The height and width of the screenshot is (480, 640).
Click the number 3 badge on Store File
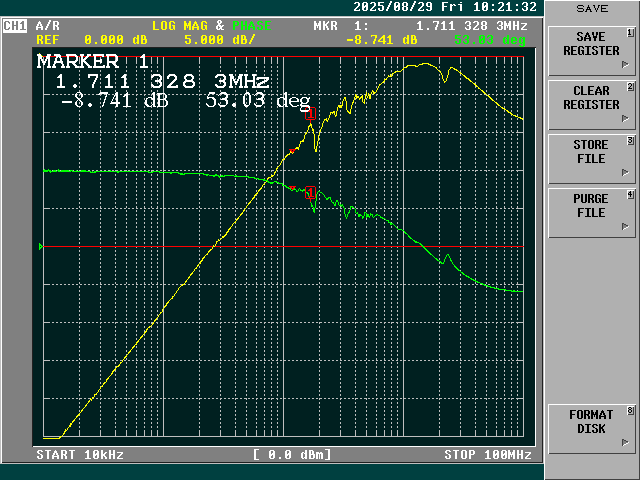630,142
